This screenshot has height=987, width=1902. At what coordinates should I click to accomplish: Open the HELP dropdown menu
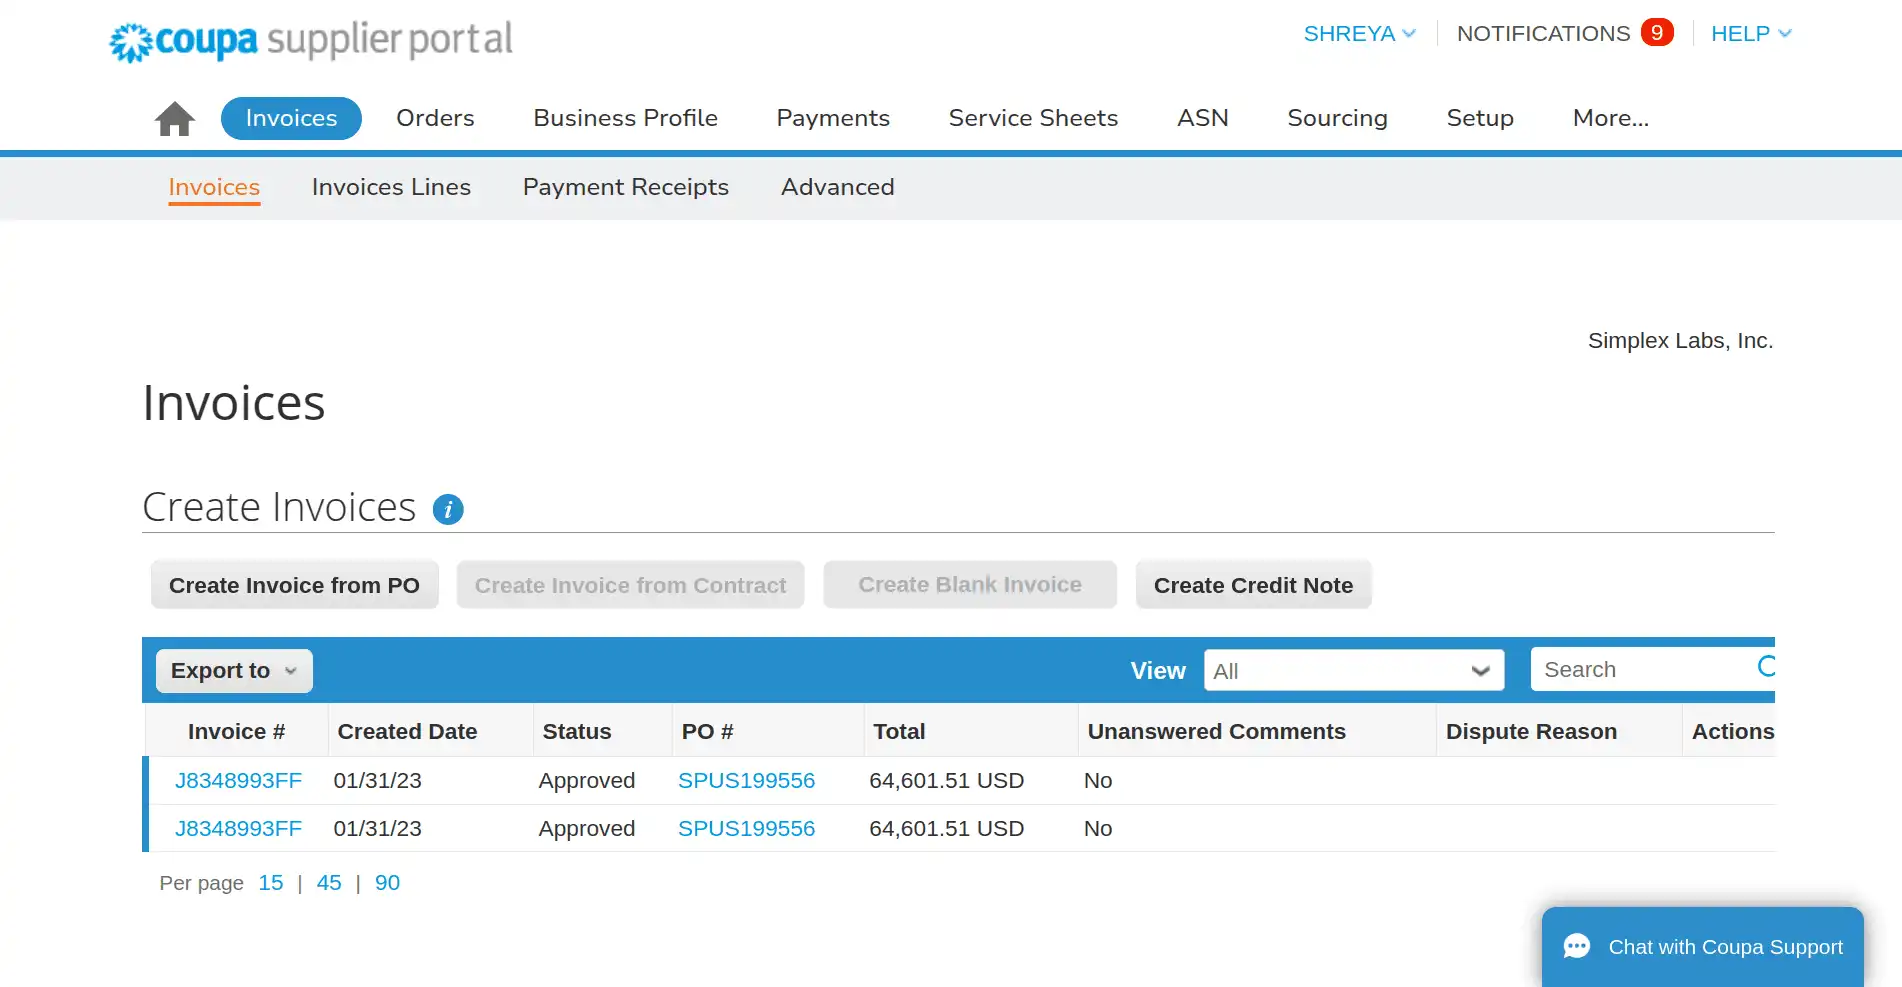click(1750, 34)
